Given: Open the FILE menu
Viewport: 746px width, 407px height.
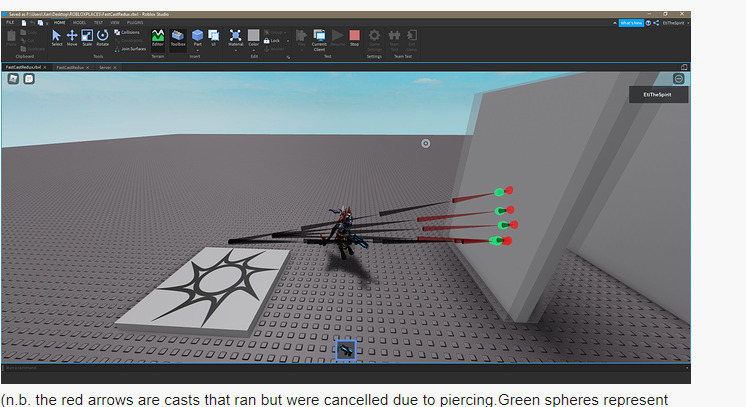Looking at the screenshot, I should point(10,22).
